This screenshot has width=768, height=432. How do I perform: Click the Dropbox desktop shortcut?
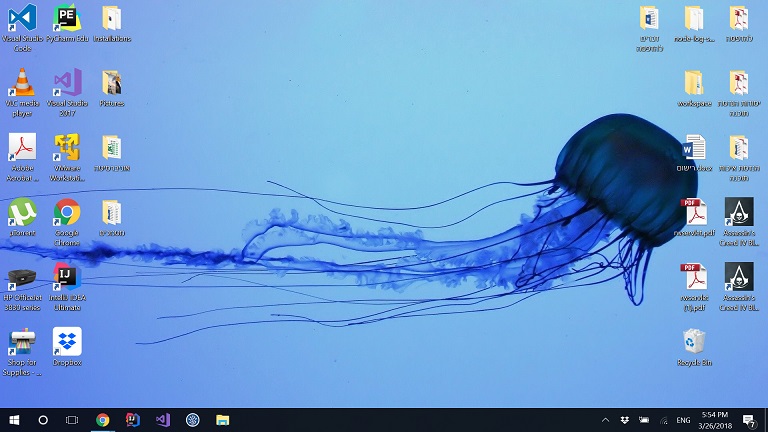click(67, 342)
